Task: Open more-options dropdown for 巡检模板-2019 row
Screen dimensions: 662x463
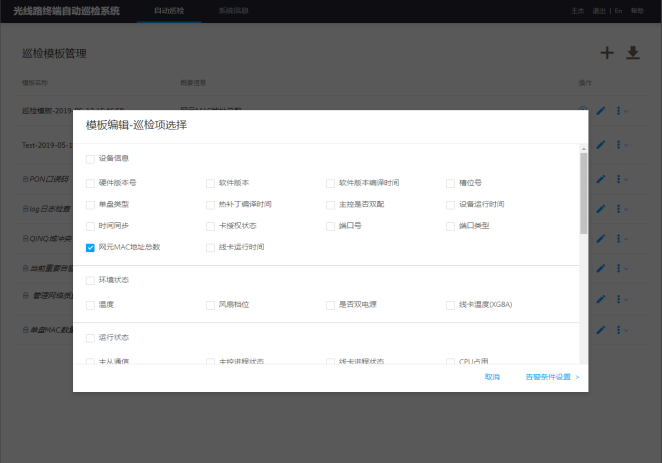Action: pyautogui.click(x=621, y=111)
